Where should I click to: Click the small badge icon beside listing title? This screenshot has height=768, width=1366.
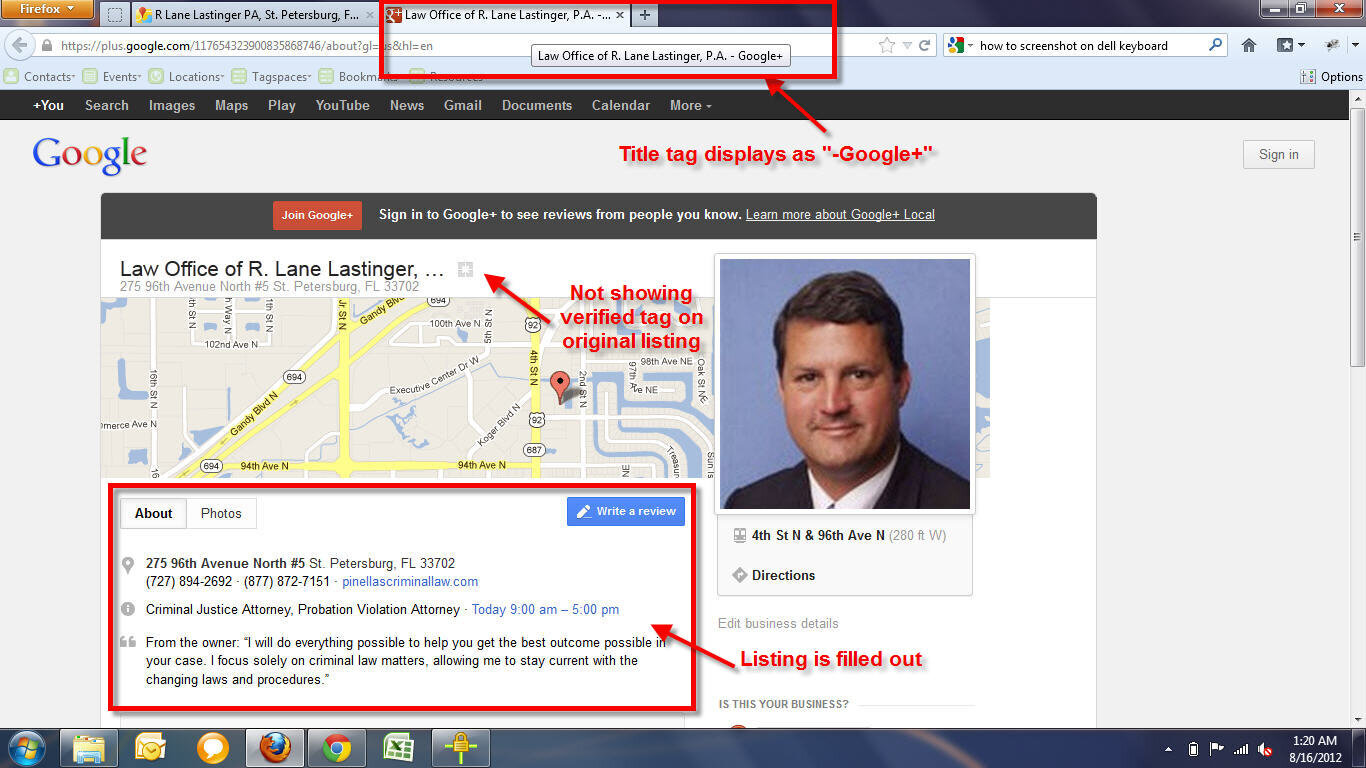[465, 269]
